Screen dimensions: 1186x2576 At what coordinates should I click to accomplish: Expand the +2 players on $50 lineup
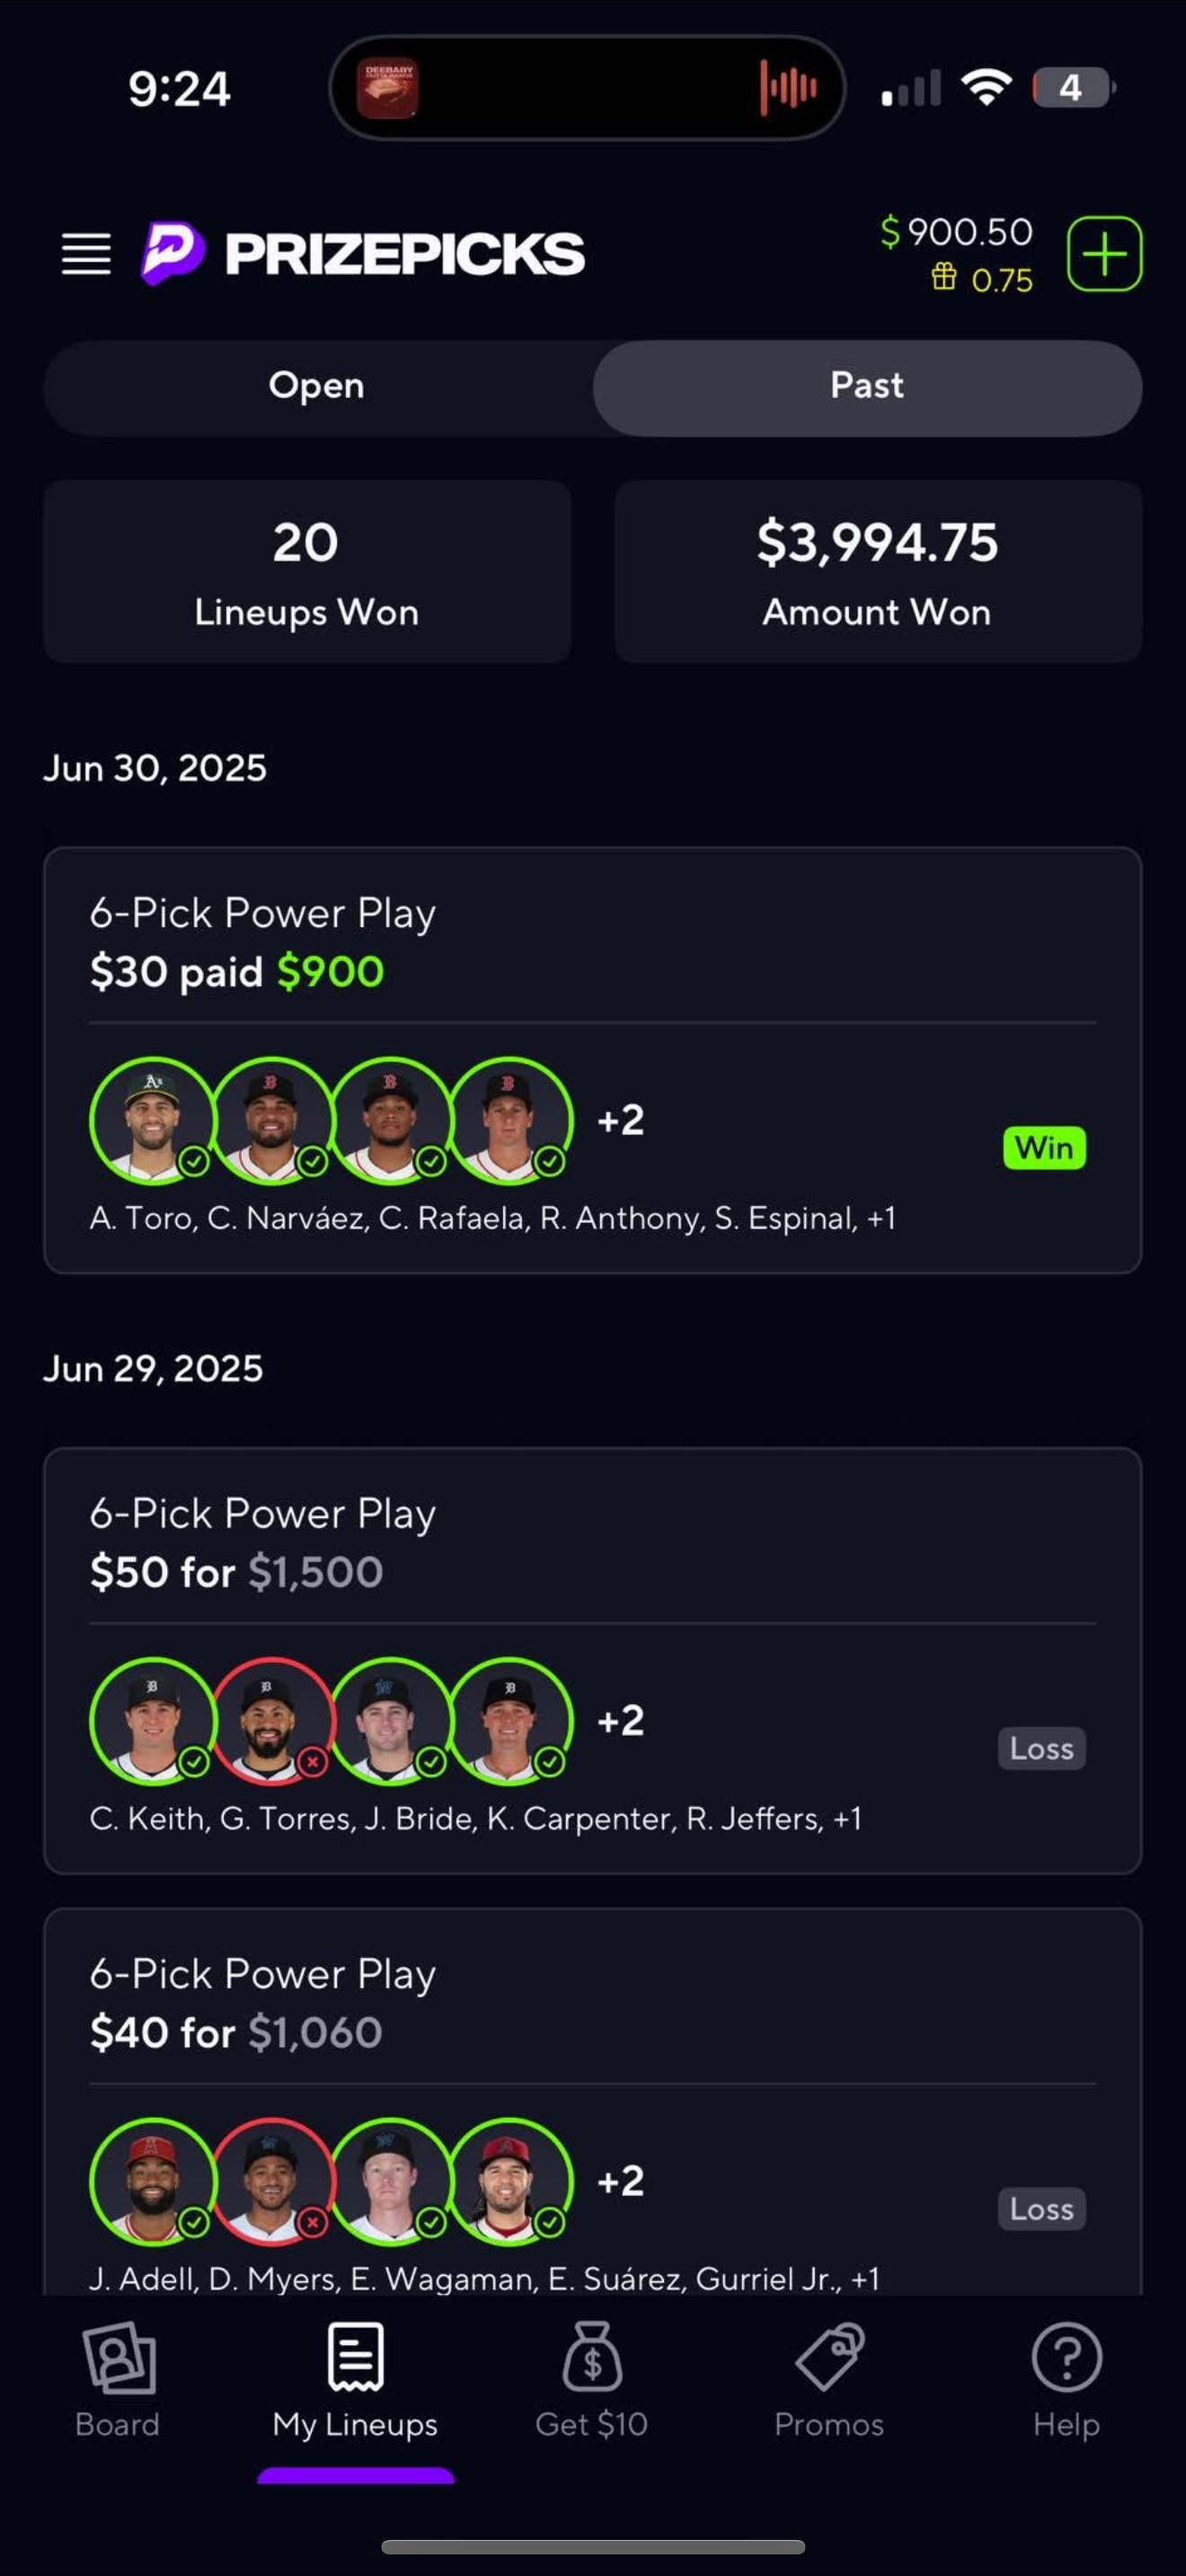pyautogui.click(x=620, y=1720)
